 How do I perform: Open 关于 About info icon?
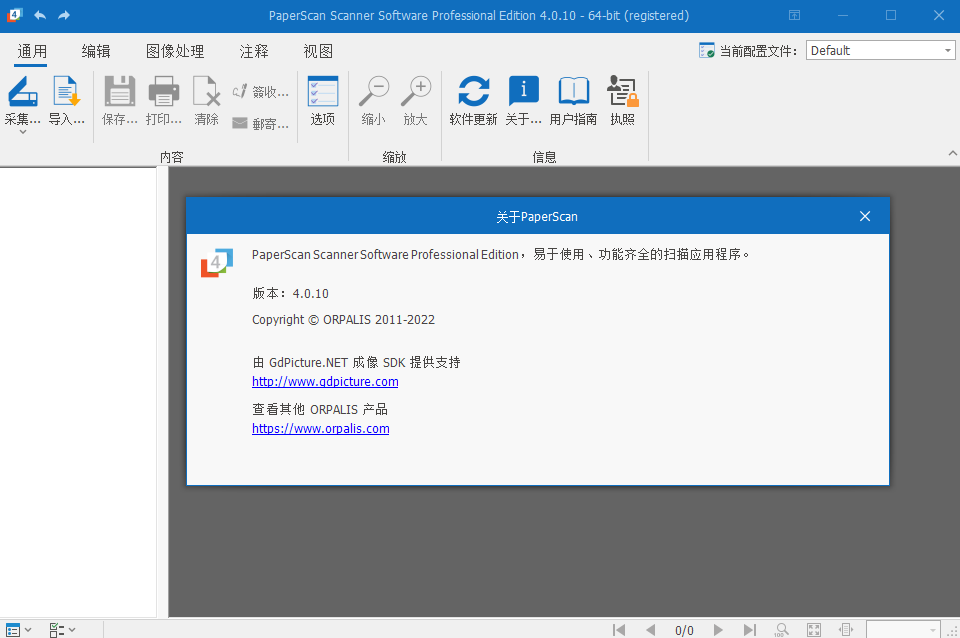pyautogui.click(x=523, y=92)
